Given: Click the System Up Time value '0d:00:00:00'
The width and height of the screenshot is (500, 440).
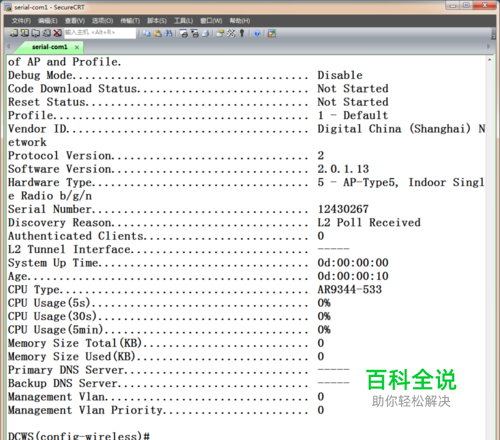Looking at the screenshot, I should [353, 263].
